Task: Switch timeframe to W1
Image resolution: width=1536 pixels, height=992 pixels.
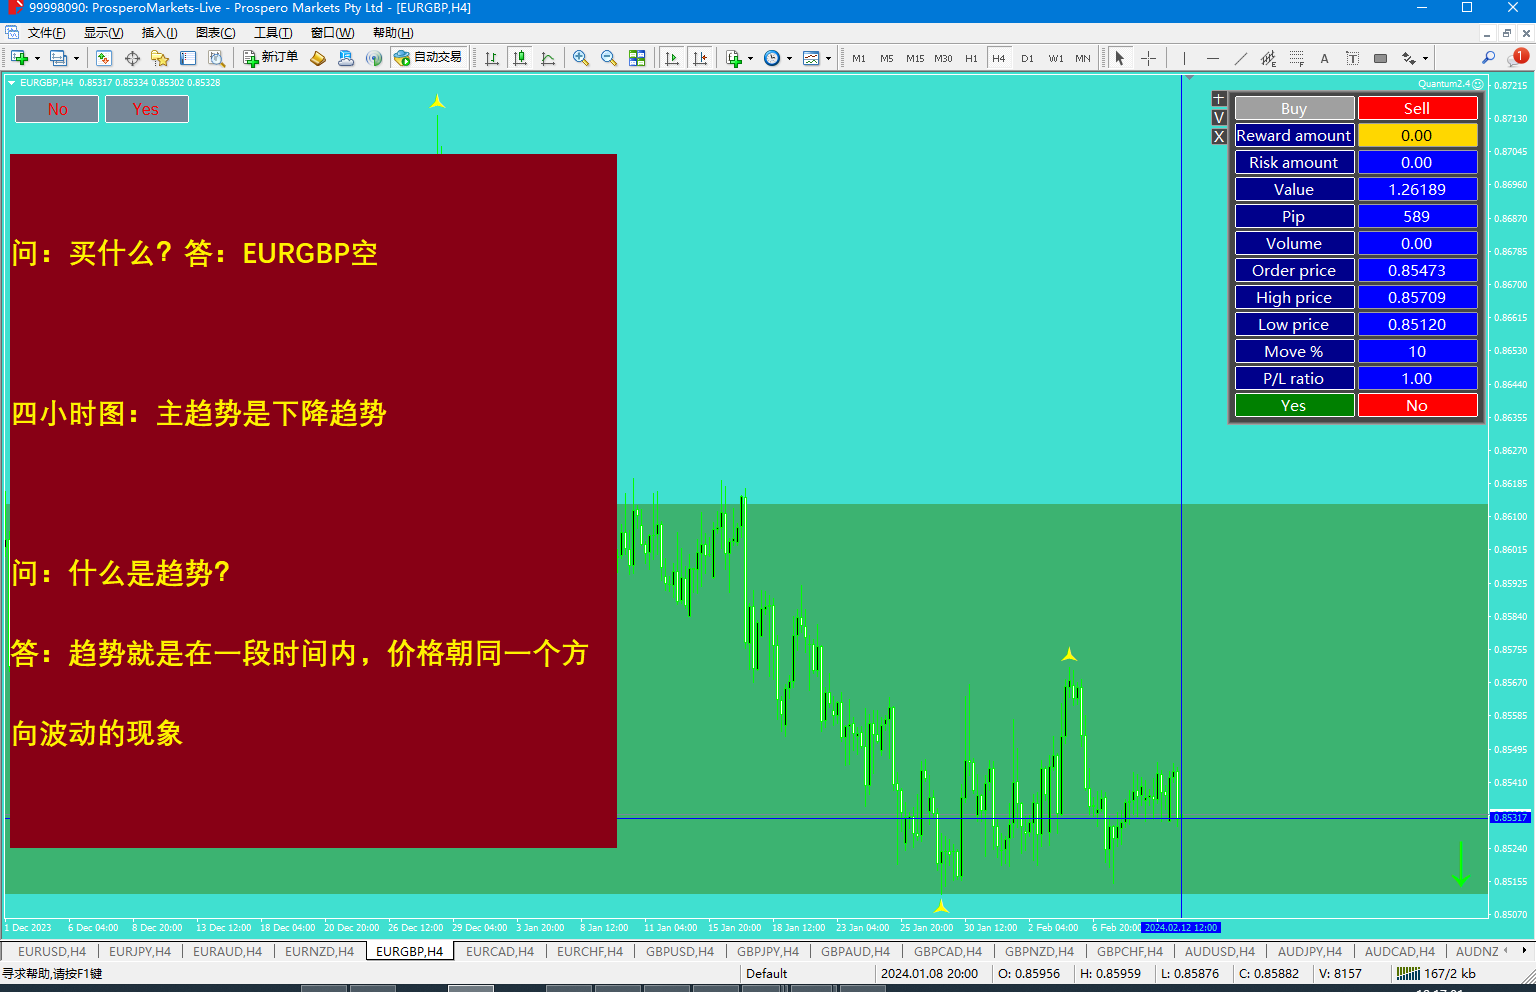Action: (1056, 58)
